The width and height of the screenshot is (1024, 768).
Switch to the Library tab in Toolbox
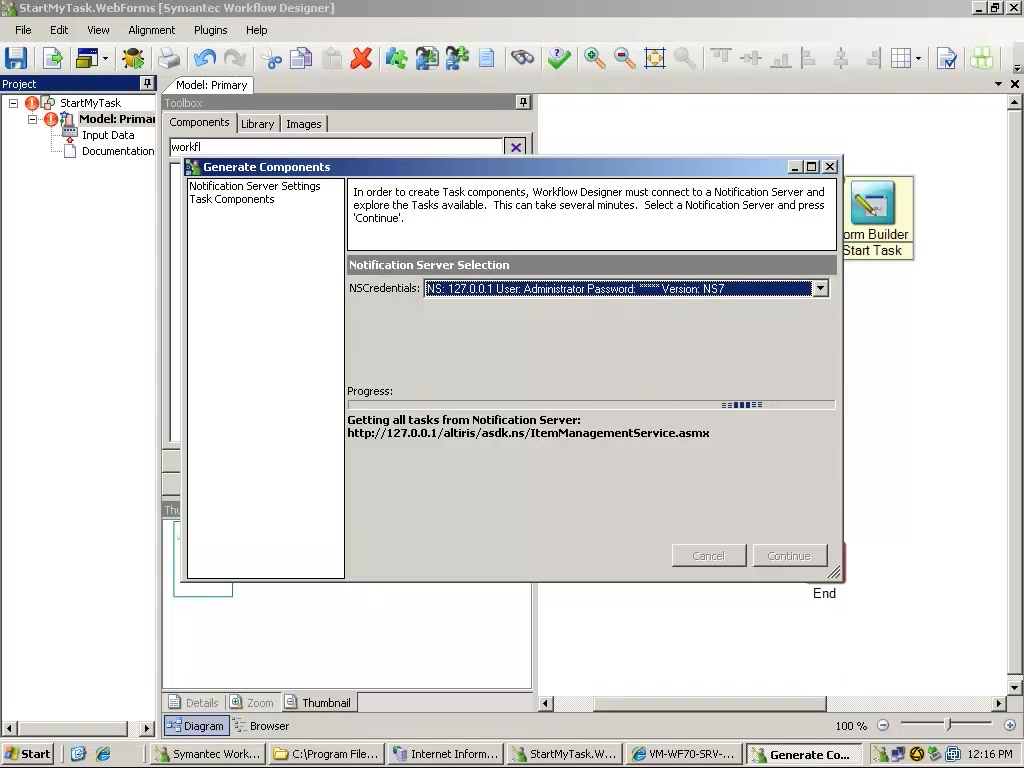[x=257, y=124]
